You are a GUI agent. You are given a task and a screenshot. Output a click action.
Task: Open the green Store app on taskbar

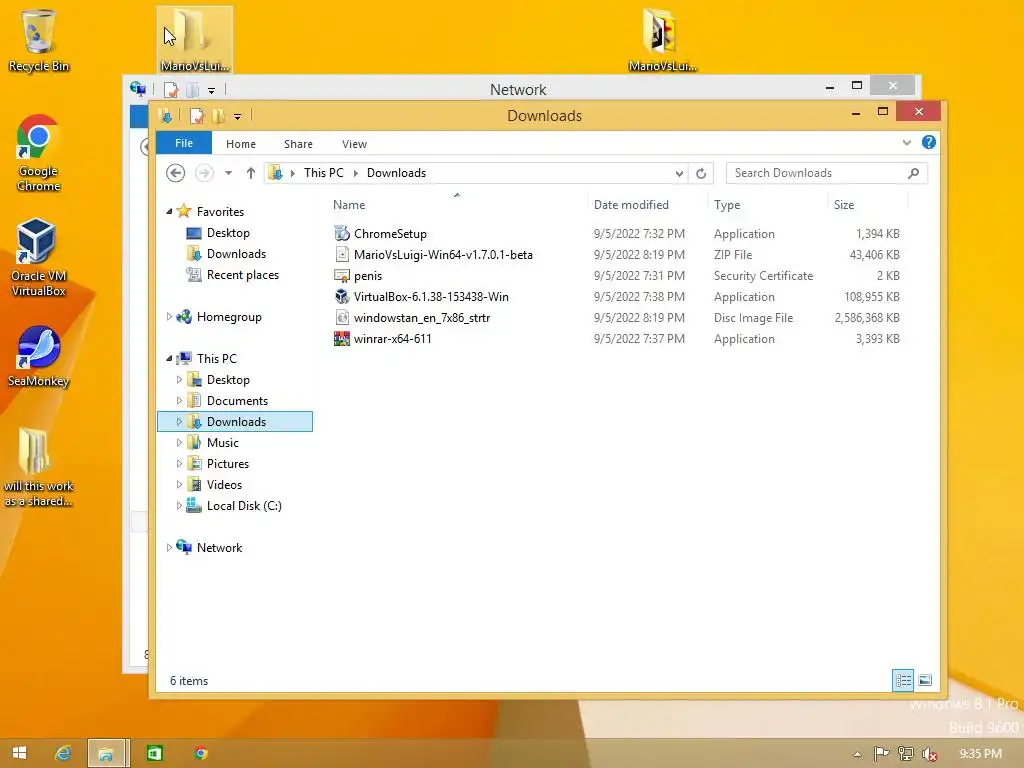(x=155, y=753)
